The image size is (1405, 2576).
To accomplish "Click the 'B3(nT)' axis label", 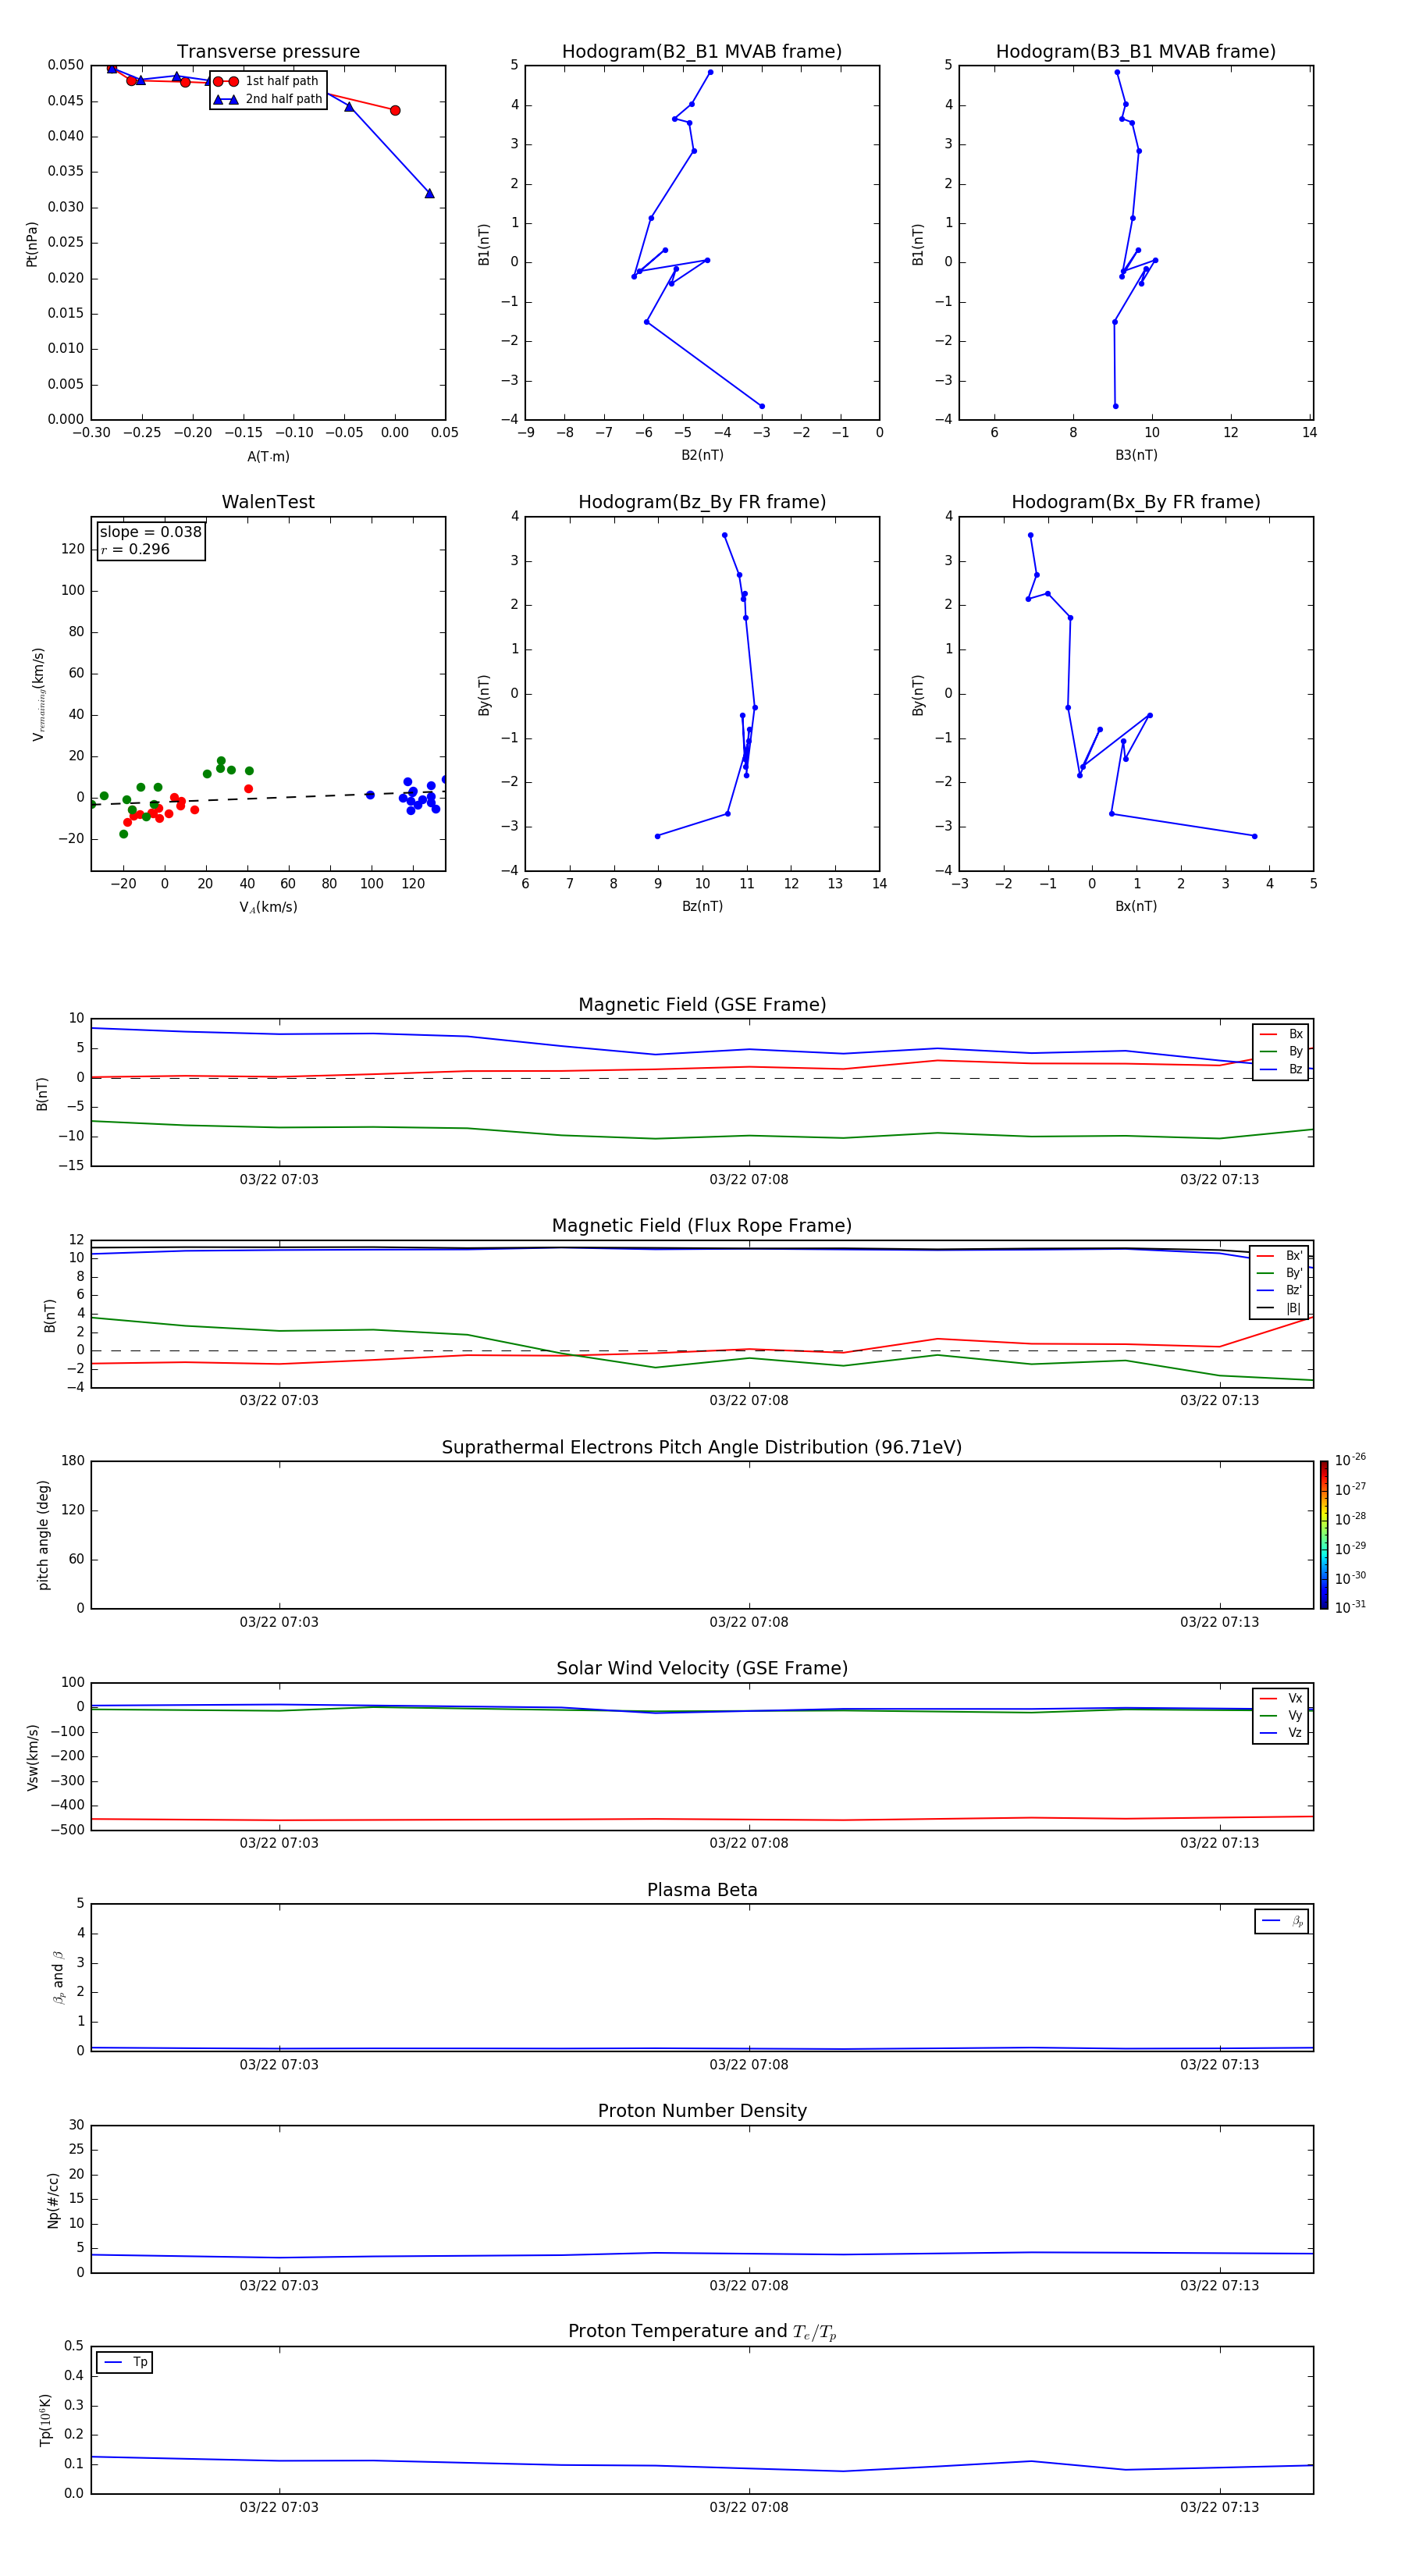I will point(1136,455).
